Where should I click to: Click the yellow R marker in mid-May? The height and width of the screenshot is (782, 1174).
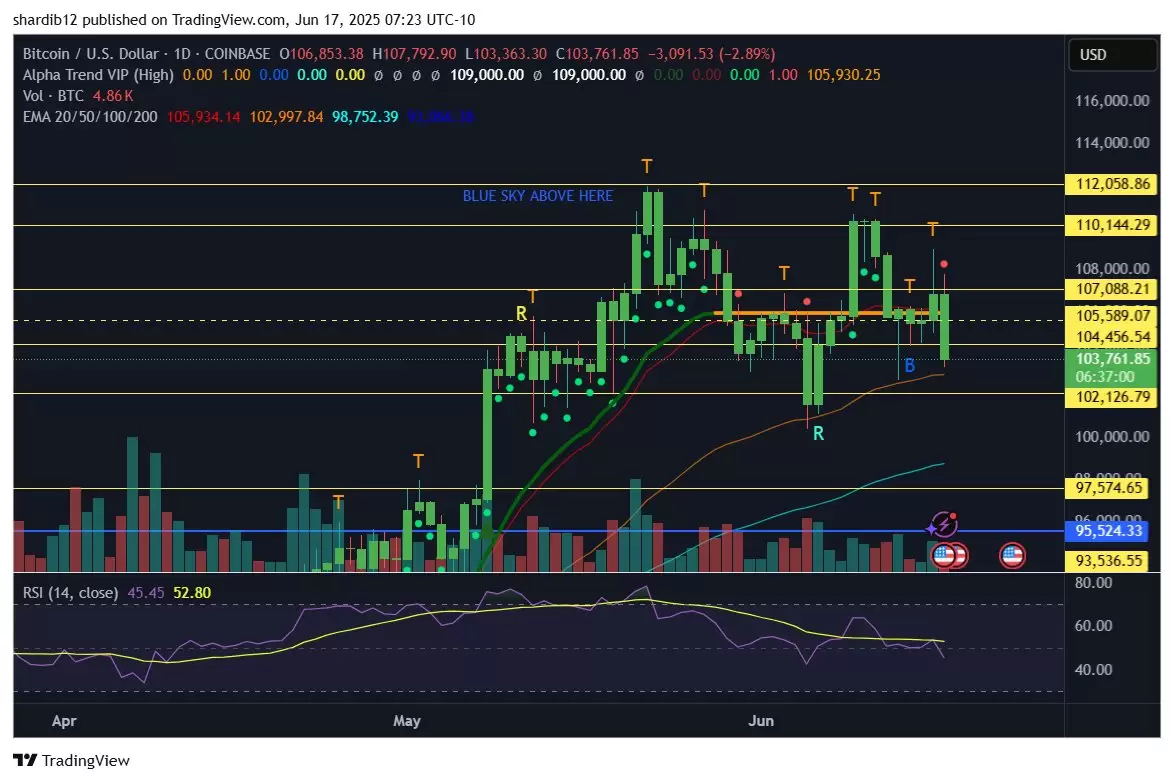(521, 313)
